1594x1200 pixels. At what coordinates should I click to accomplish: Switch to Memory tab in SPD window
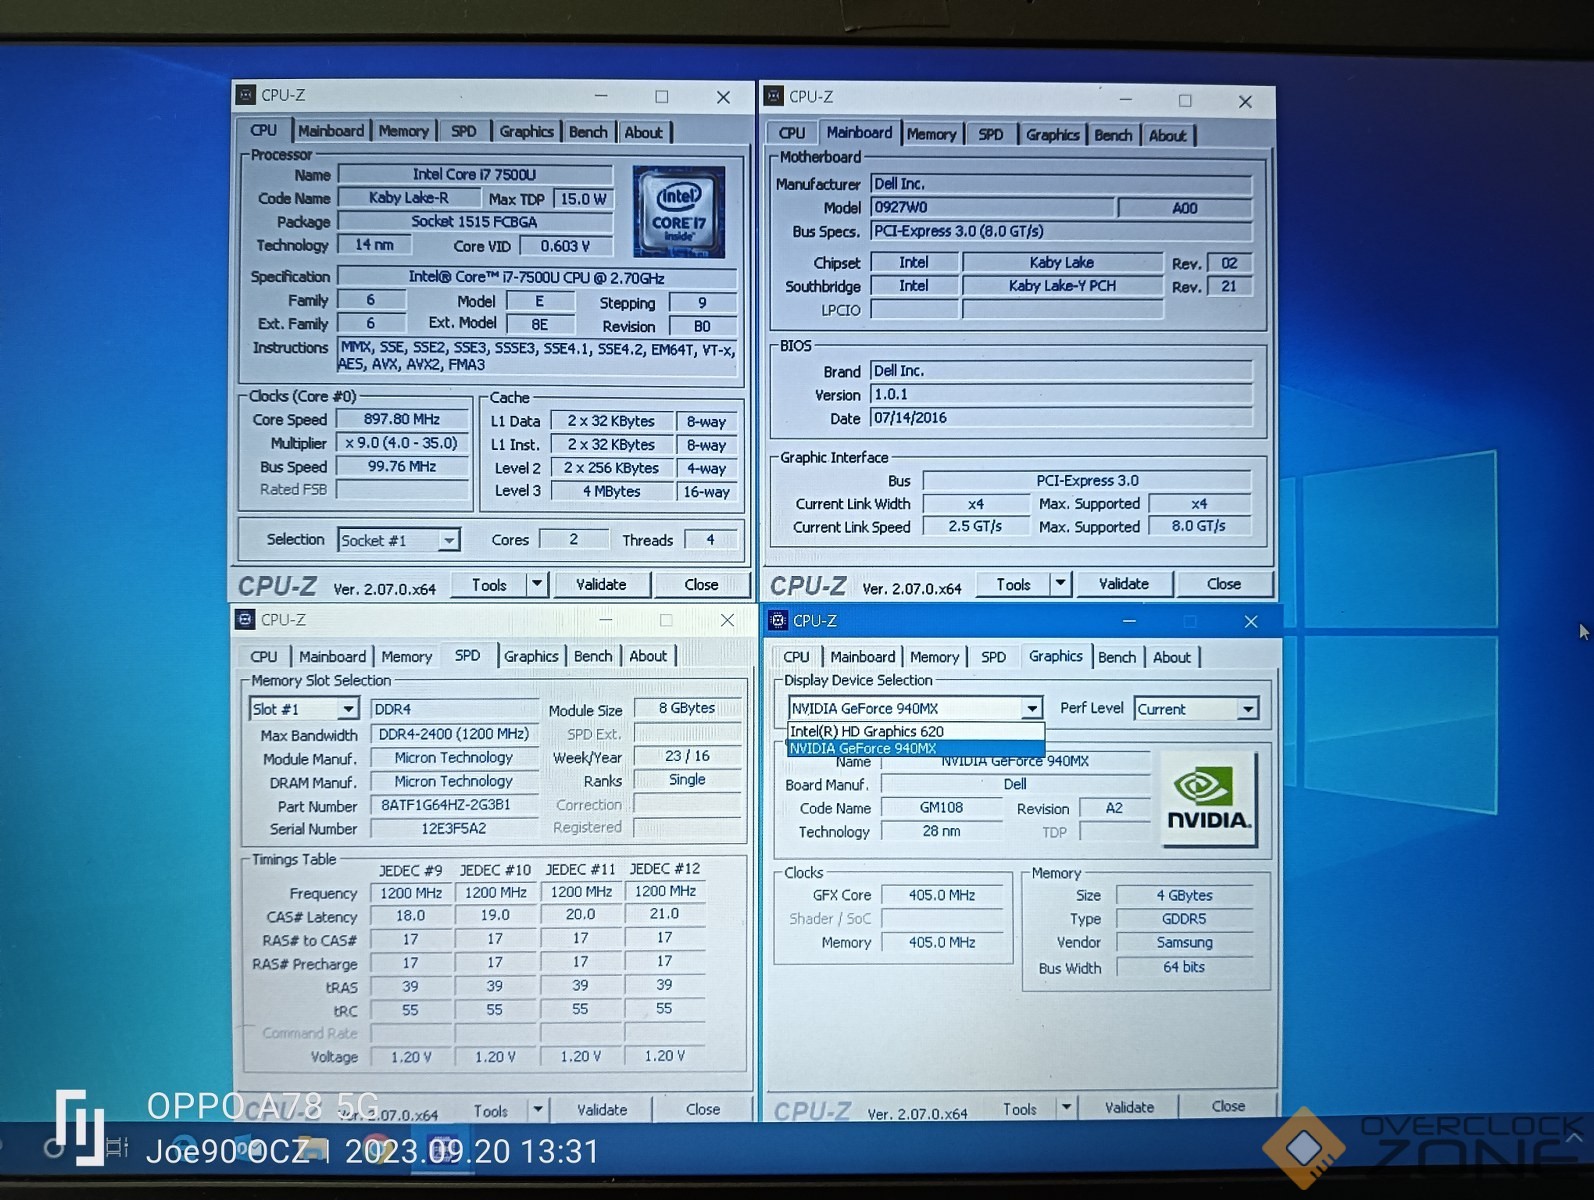pos(406,656)
